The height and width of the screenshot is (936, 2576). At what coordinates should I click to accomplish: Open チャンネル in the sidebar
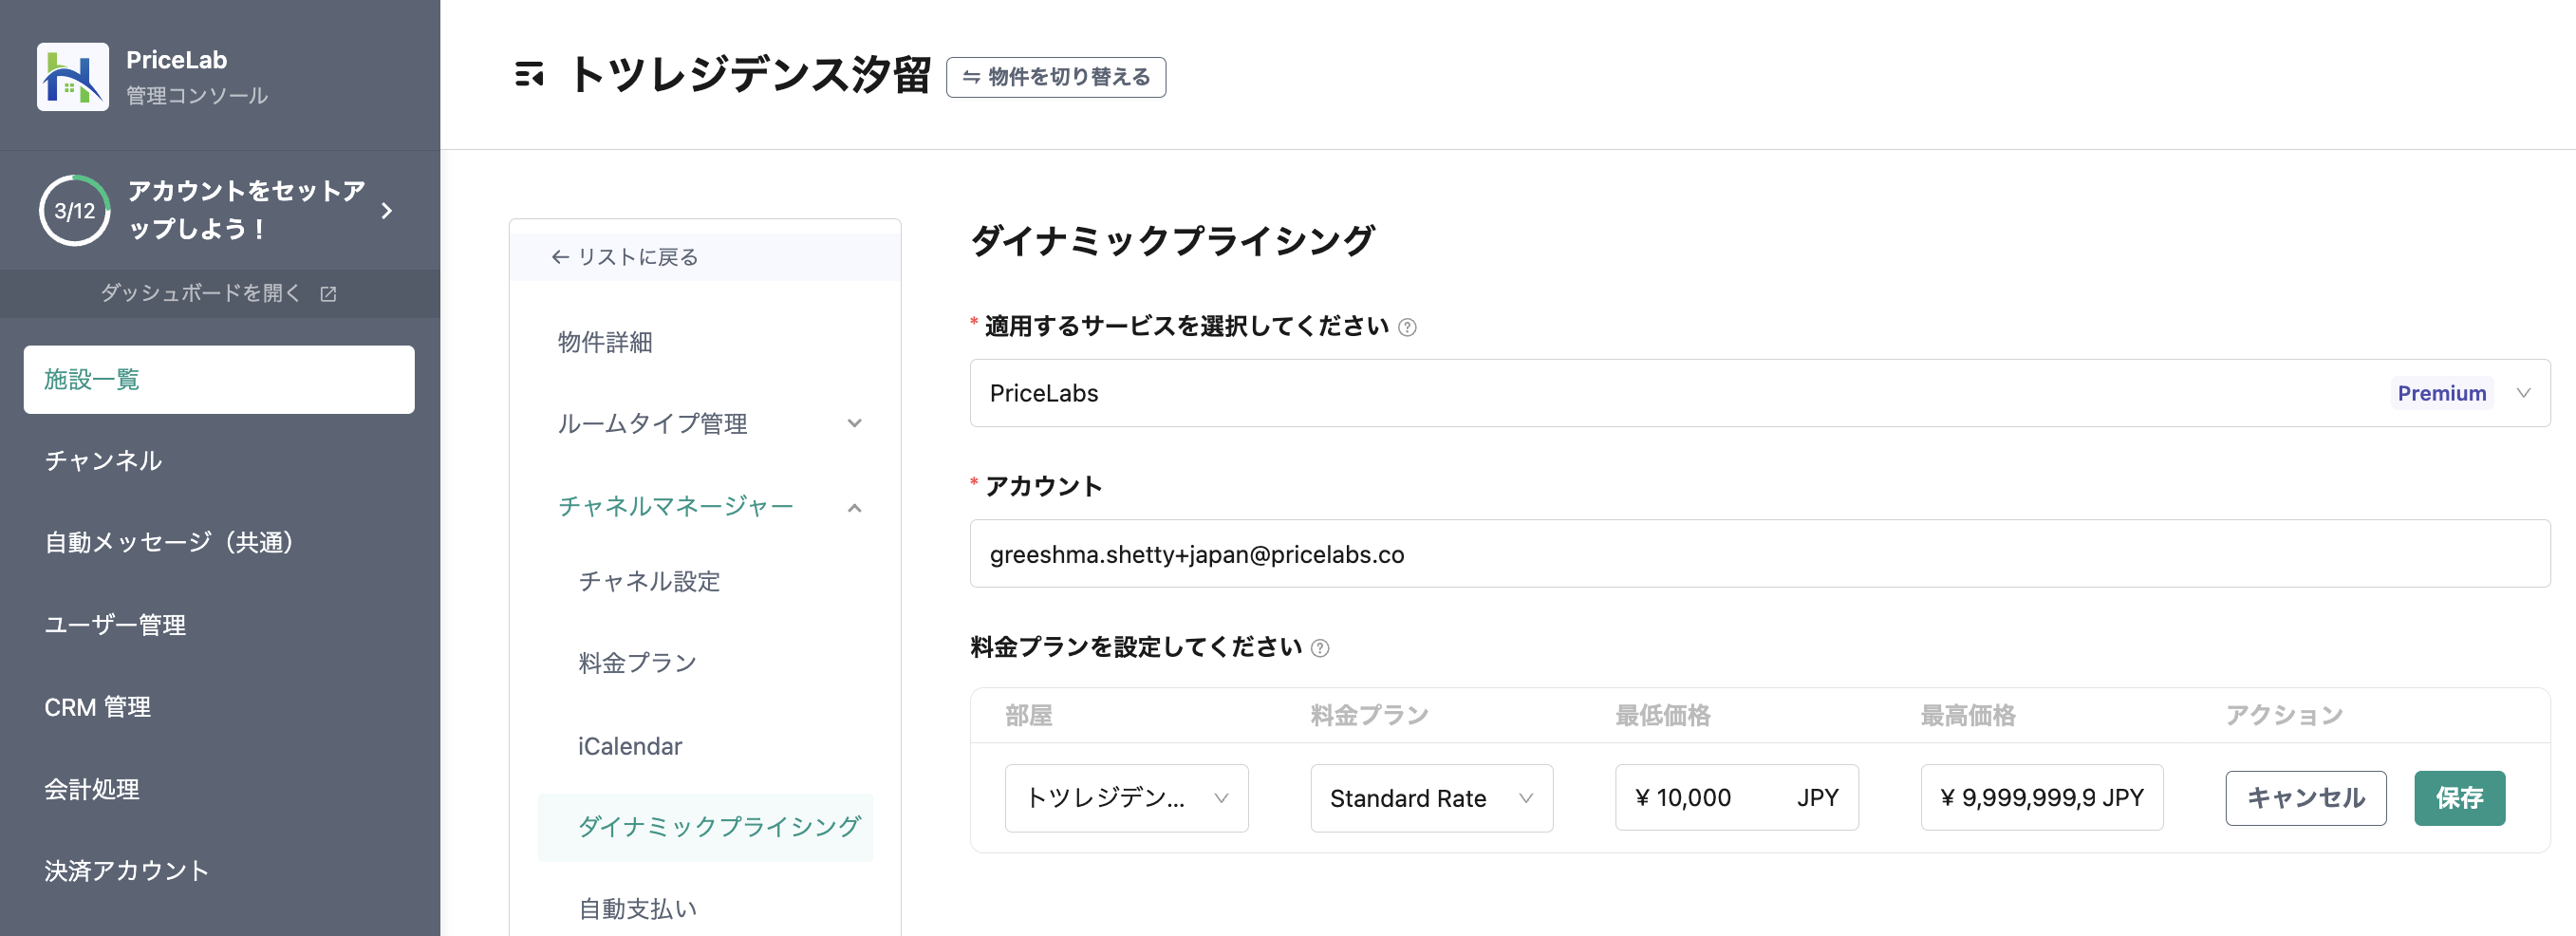tap(103, 461)
